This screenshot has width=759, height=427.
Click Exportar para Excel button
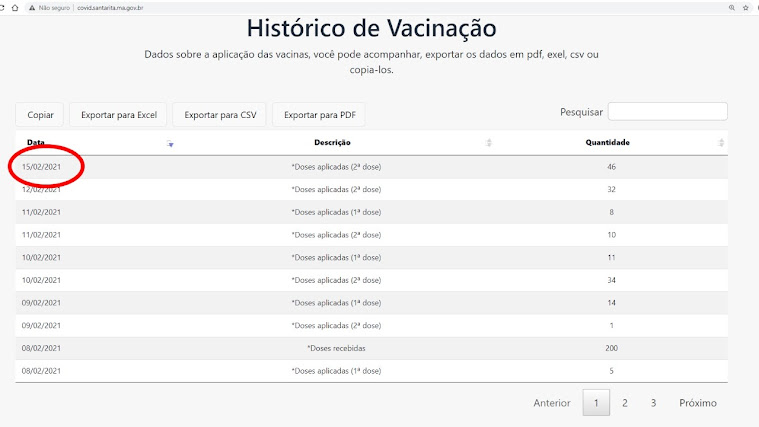pyautogui.click(x=119, y=115)
